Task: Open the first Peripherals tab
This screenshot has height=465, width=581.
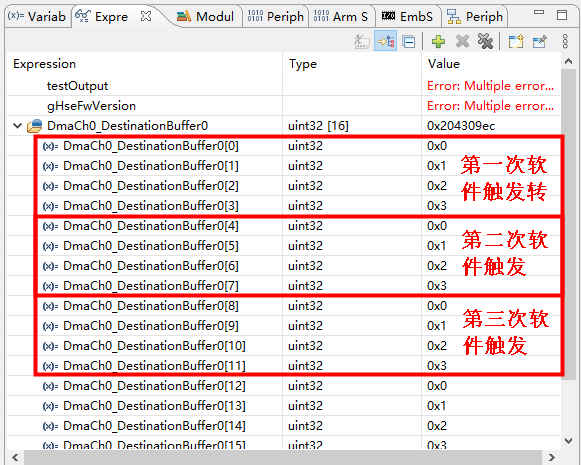Action: (x=276, y=17)
